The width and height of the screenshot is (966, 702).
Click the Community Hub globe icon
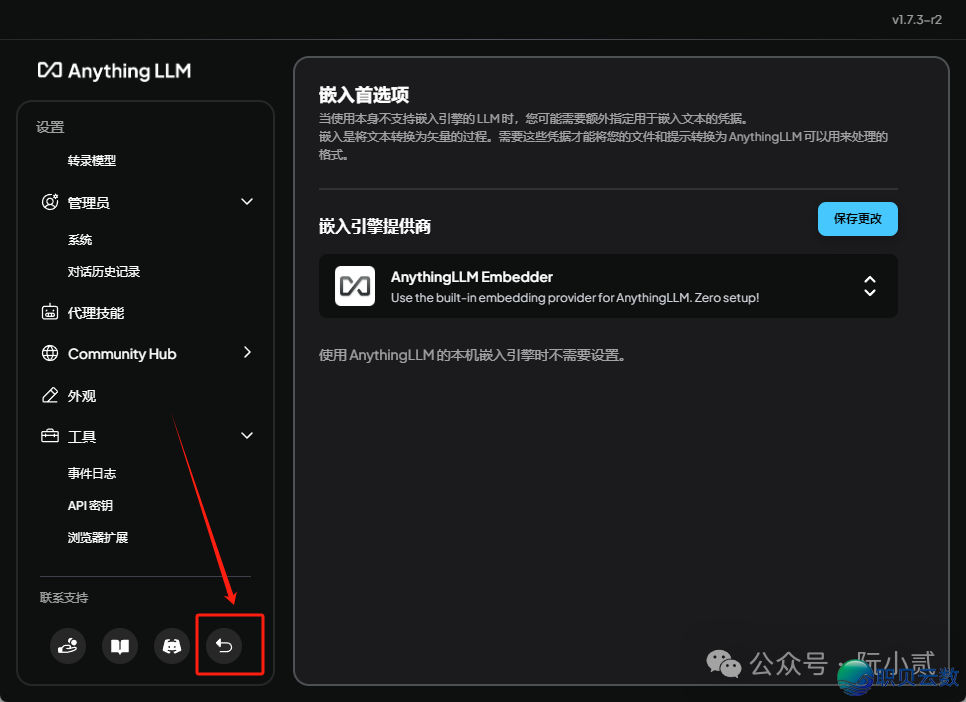tap(50, 353)
